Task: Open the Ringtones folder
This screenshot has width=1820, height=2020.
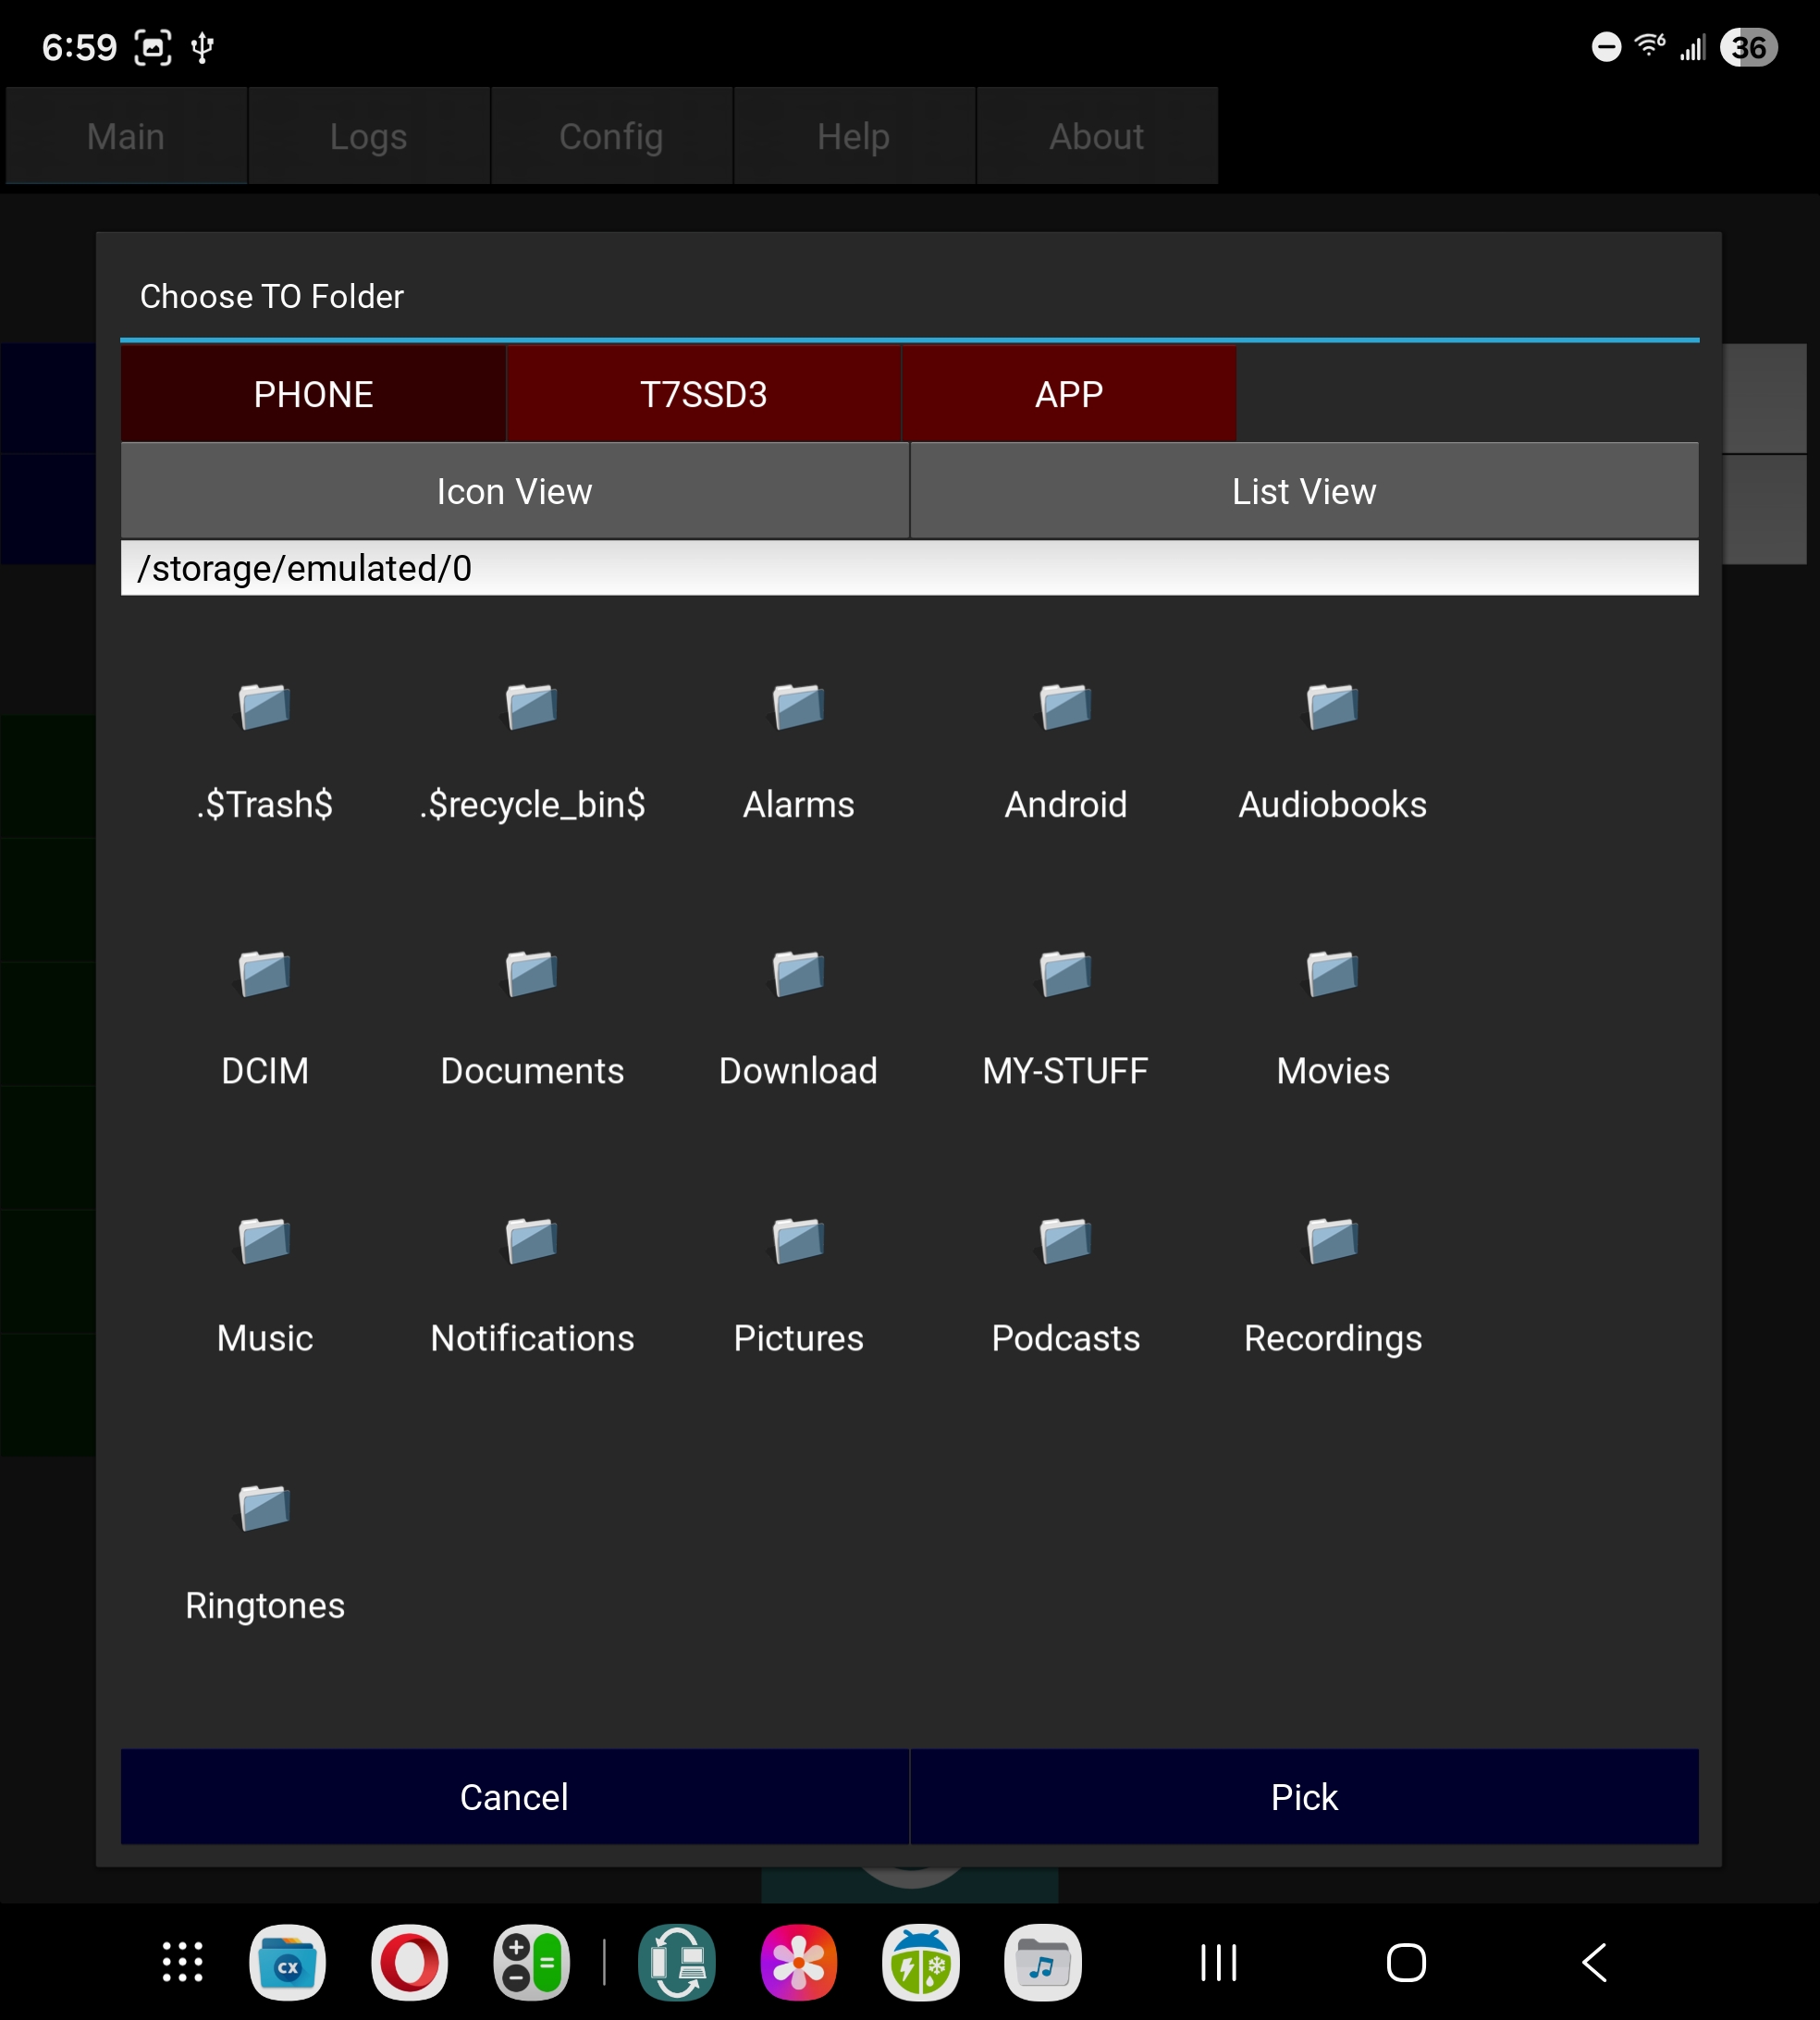Action: click(x=265, y=1508)
